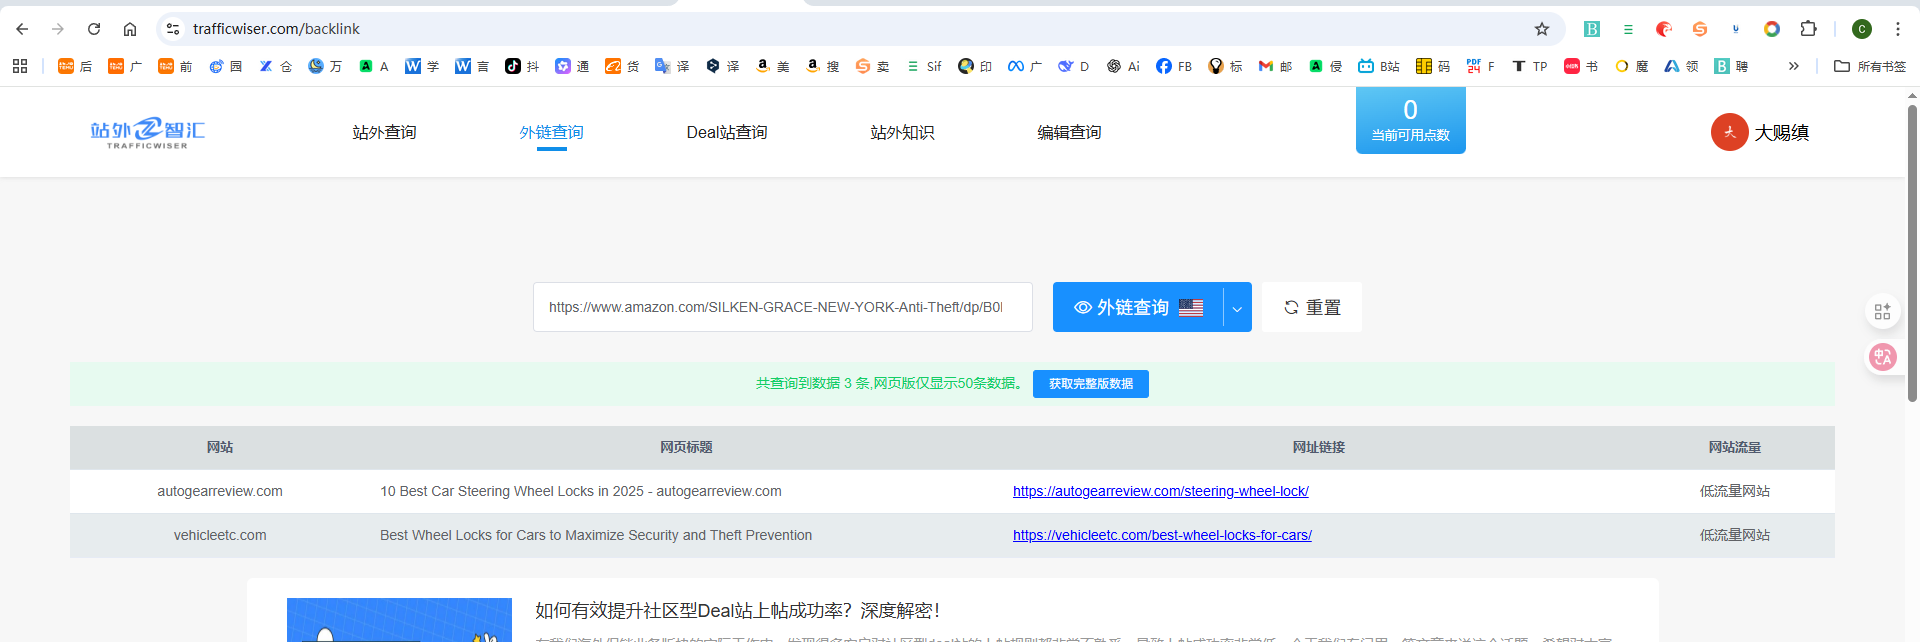
Task: Open the autogearreview.com steering-wheel-lock link
Action: pyautogui.click(x=1160, y=491)
